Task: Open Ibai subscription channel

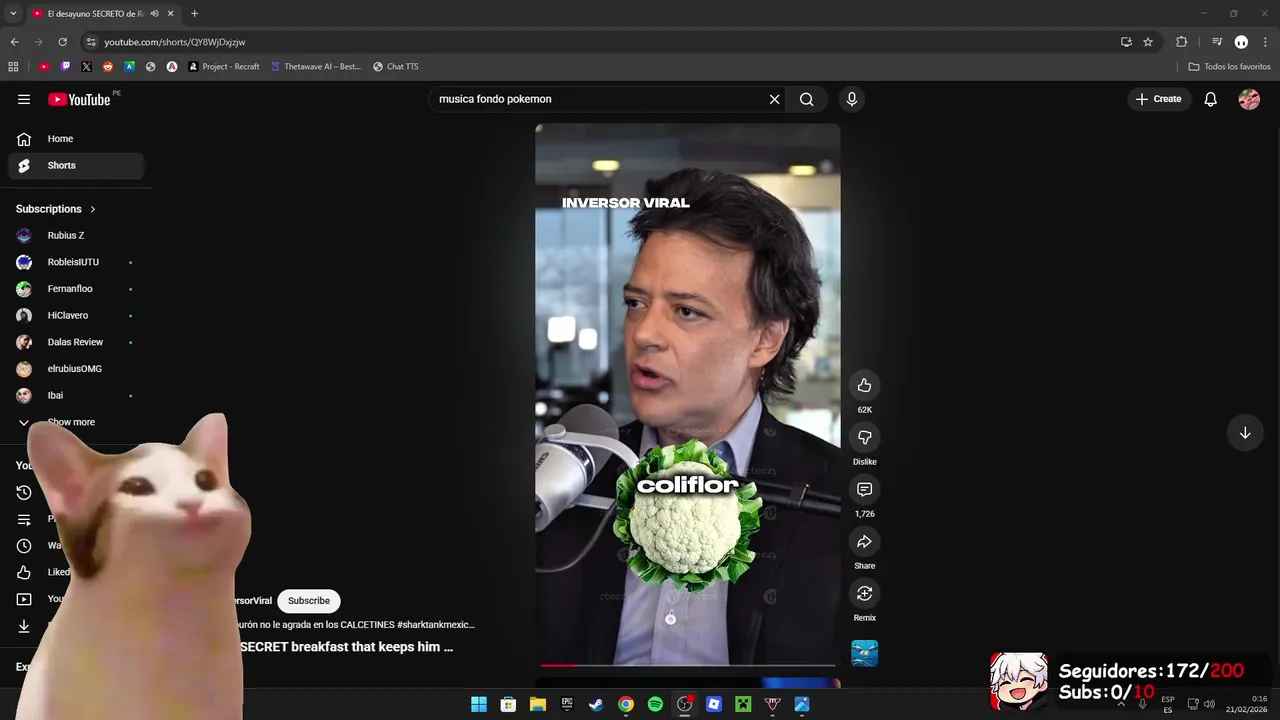Action: 76,395
